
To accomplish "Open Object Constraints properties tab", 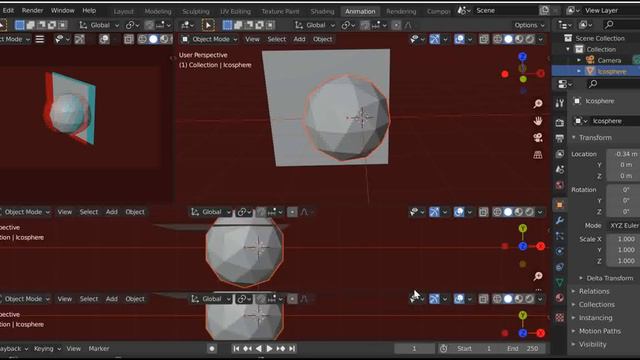I will 560,267.
